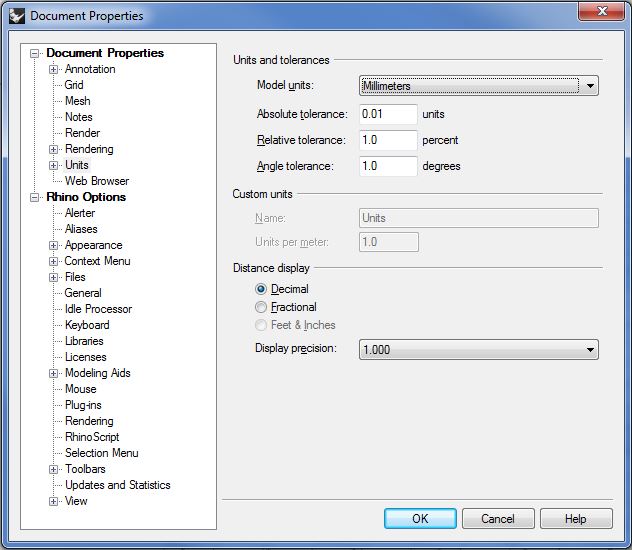This screenshot has height=550, width=632.
Task: Open Rendering under Document Properties
Action: pos(89,149)
